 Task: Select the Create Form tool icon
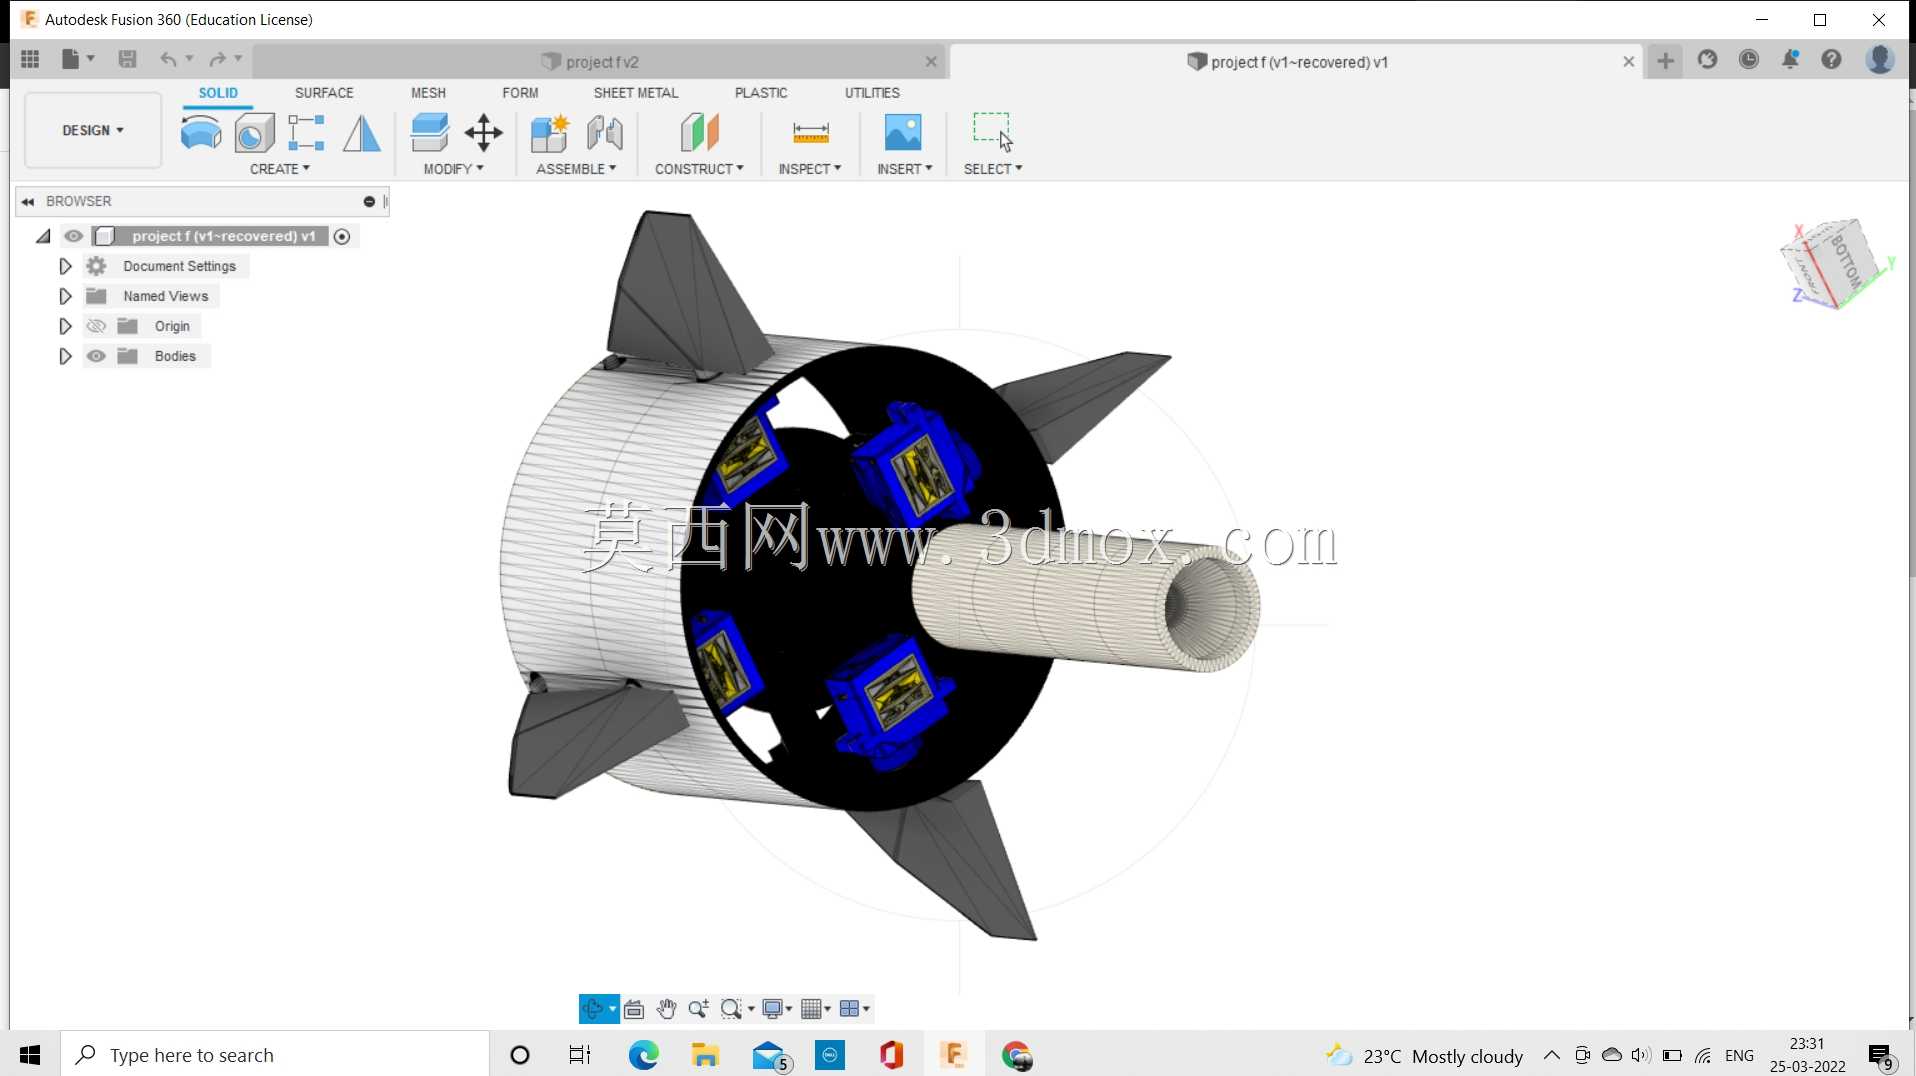(201, 132)
